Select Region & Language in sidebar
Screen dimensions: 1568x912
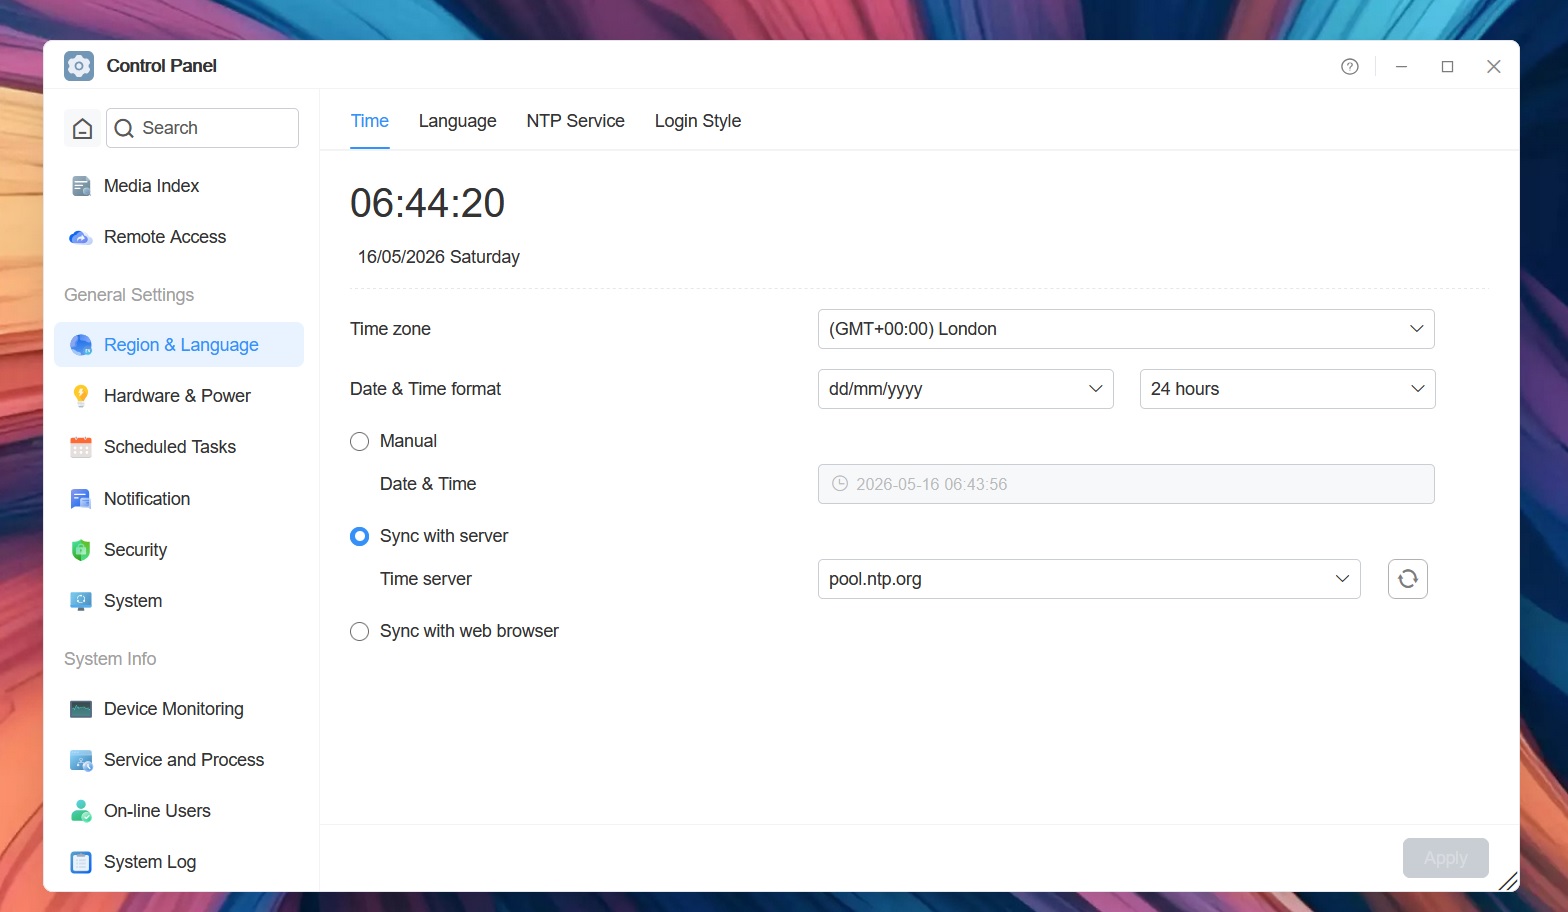pyautogui.click(x=178, y=345)
